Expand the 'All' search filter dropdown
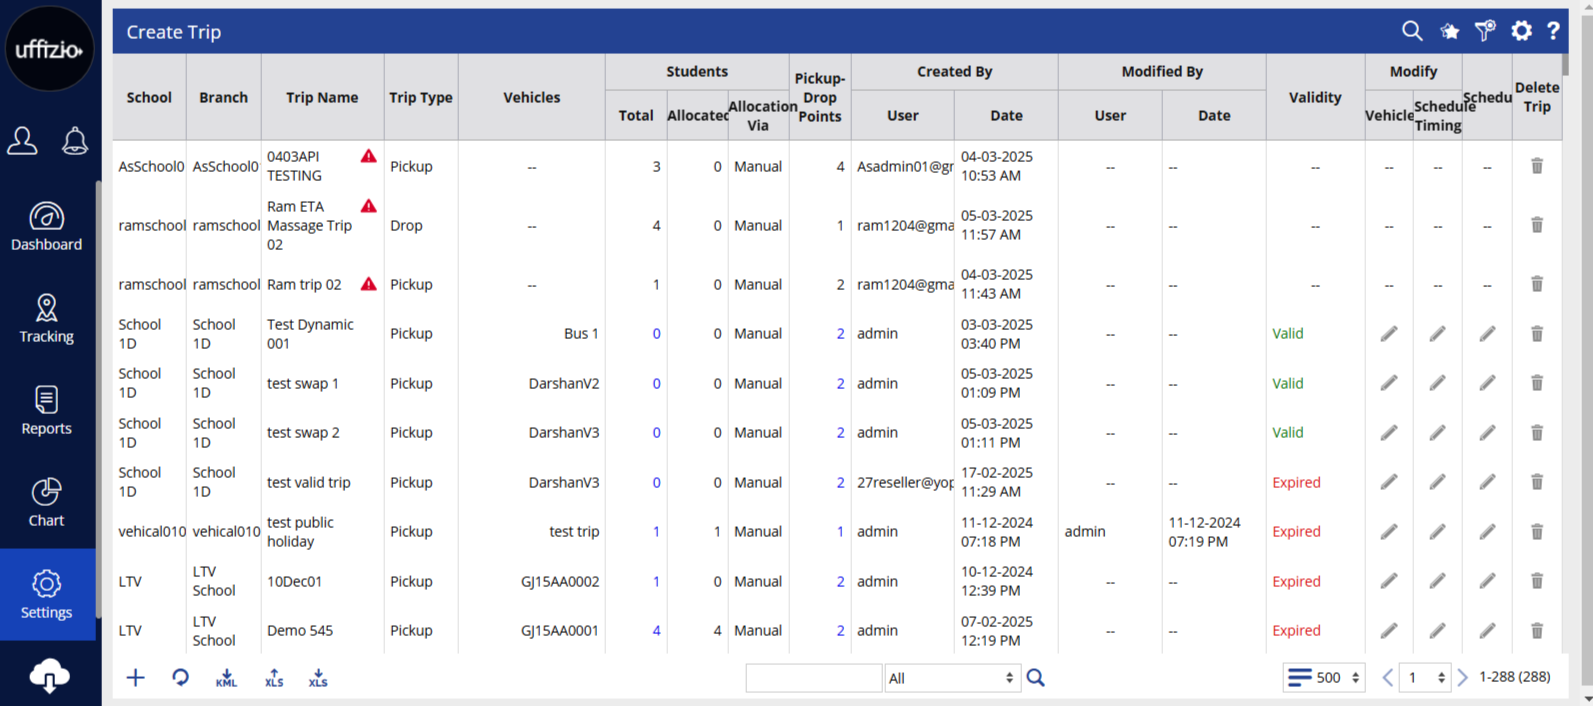The image size is (1593, 706). 951,678
